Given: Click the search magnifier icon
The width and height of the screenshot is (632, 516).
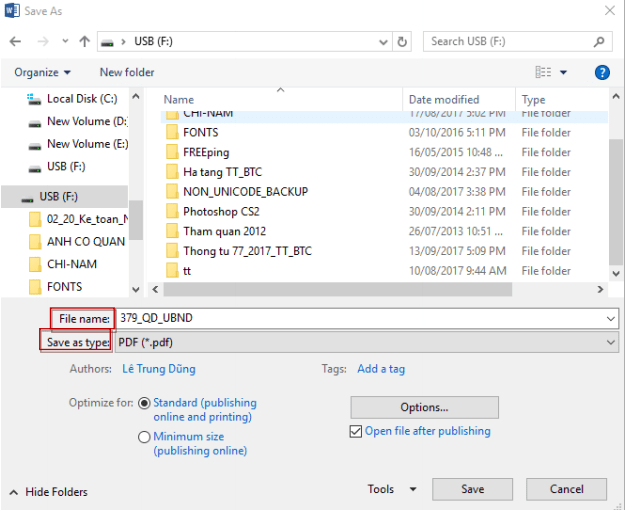Looking at the screenshot, I should (x=600, y=42).
